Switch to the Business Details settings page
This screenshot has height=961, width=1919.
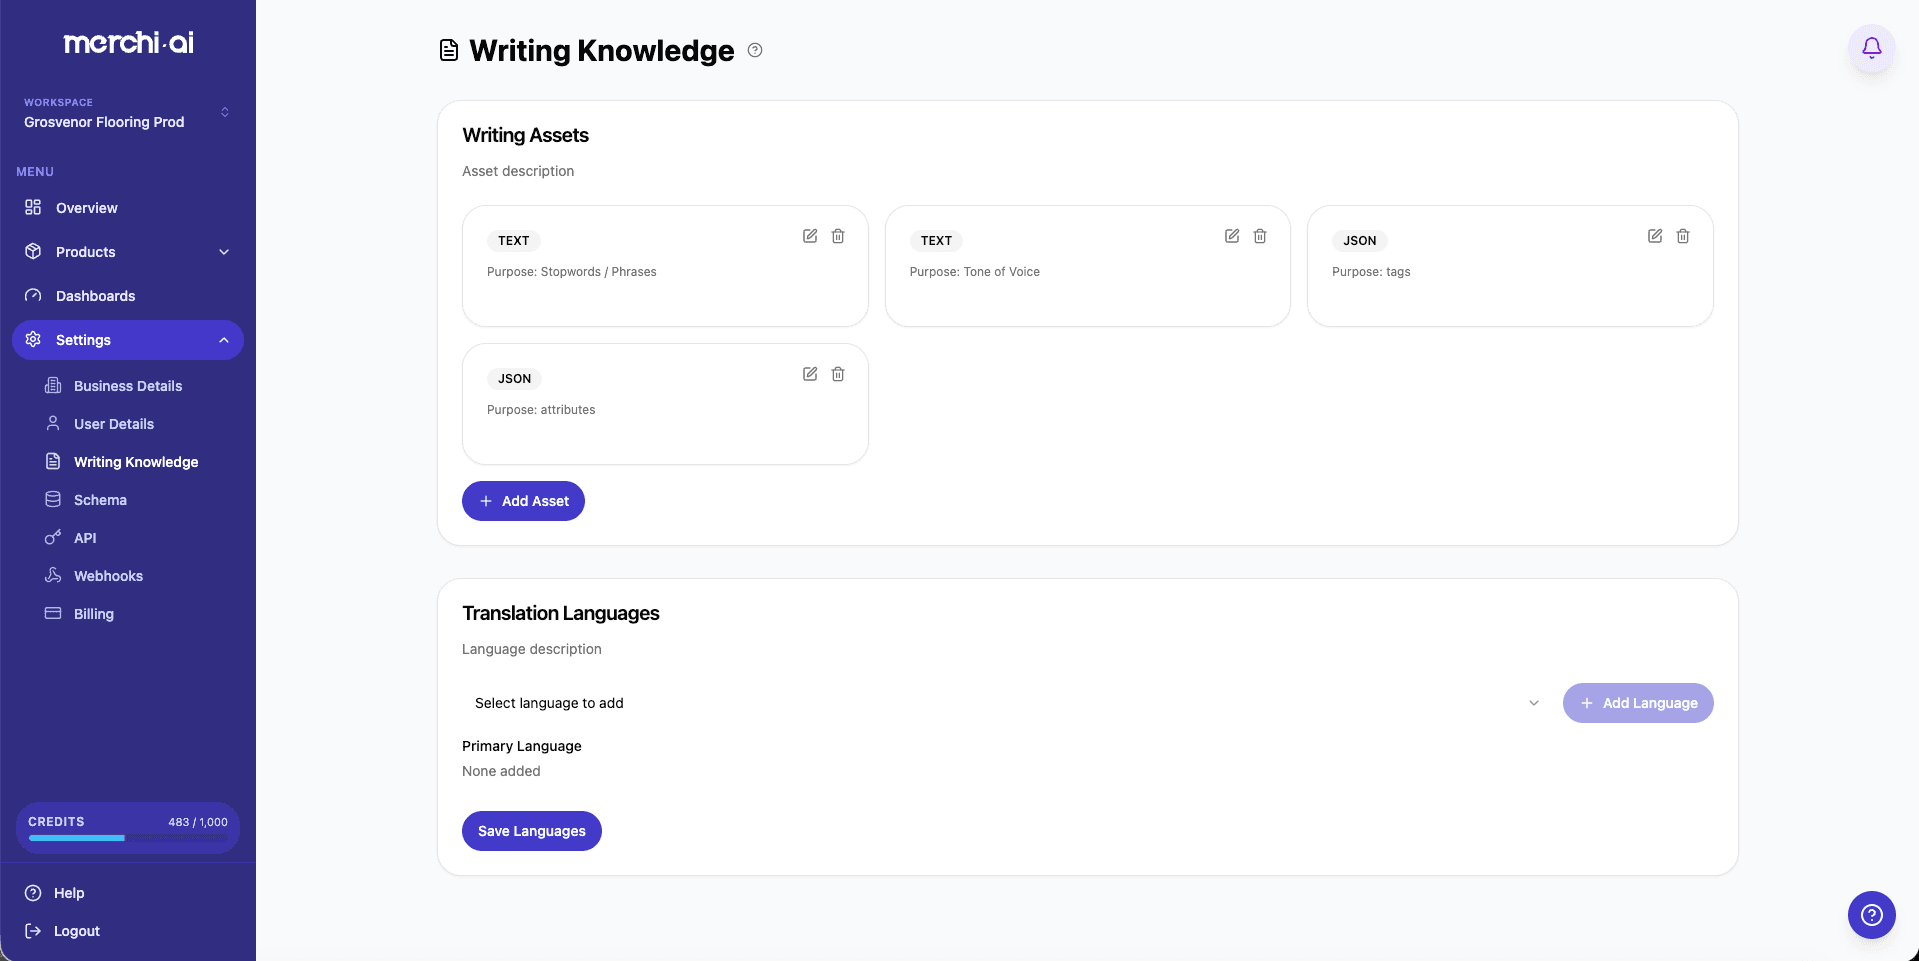(x=127, y=385)
